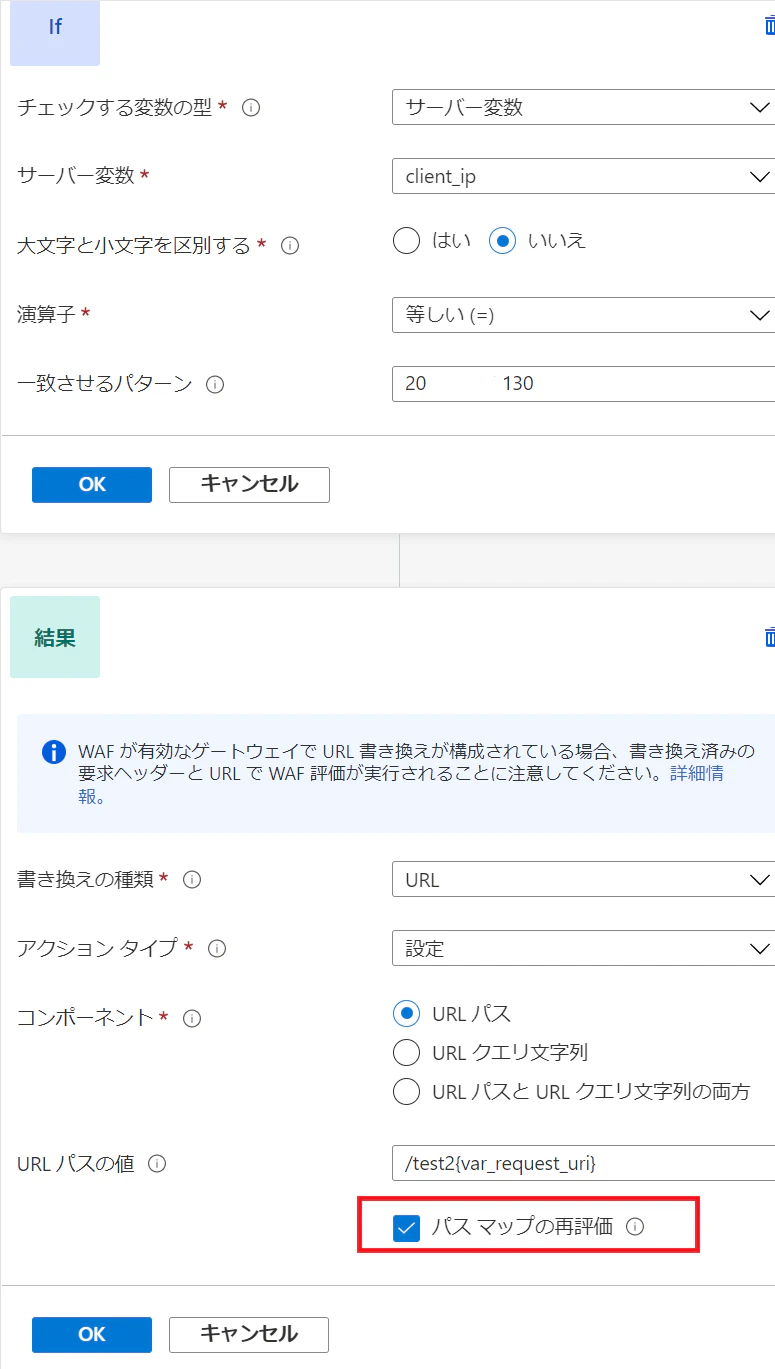Show info for コンポーネント

pyautogui.click(x=192, y=1018)
